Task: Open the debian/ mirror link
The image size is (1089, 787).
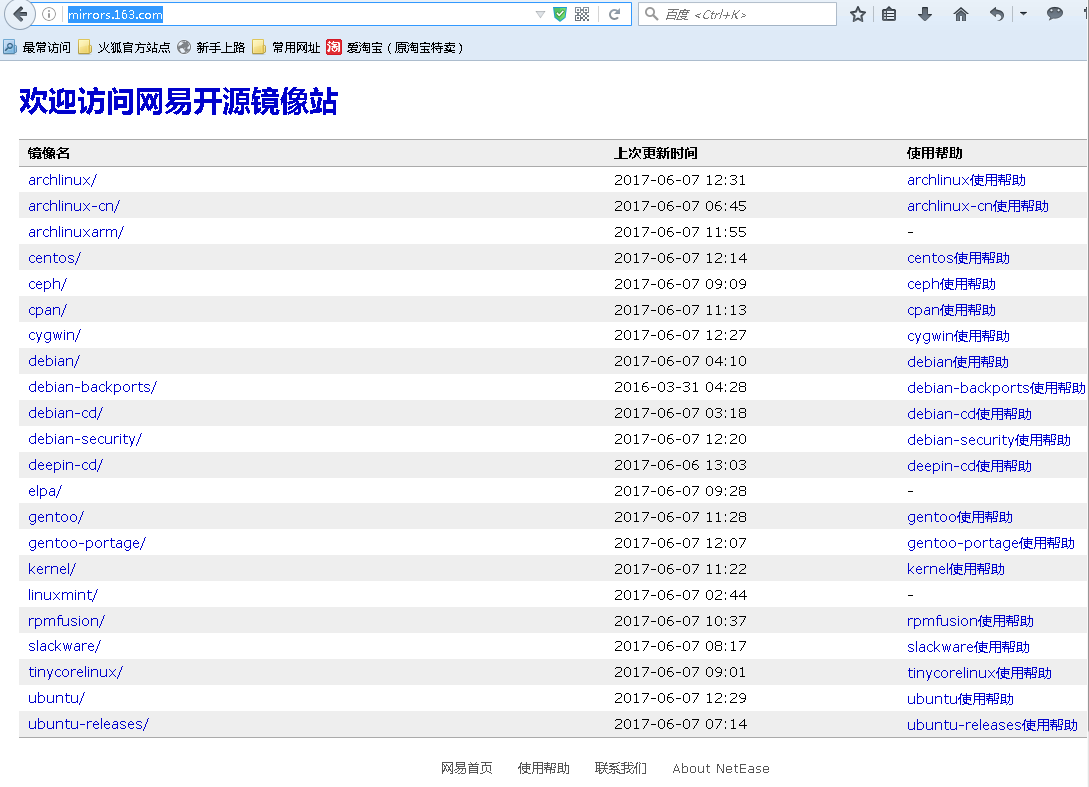Action: (x=53, y=361)
